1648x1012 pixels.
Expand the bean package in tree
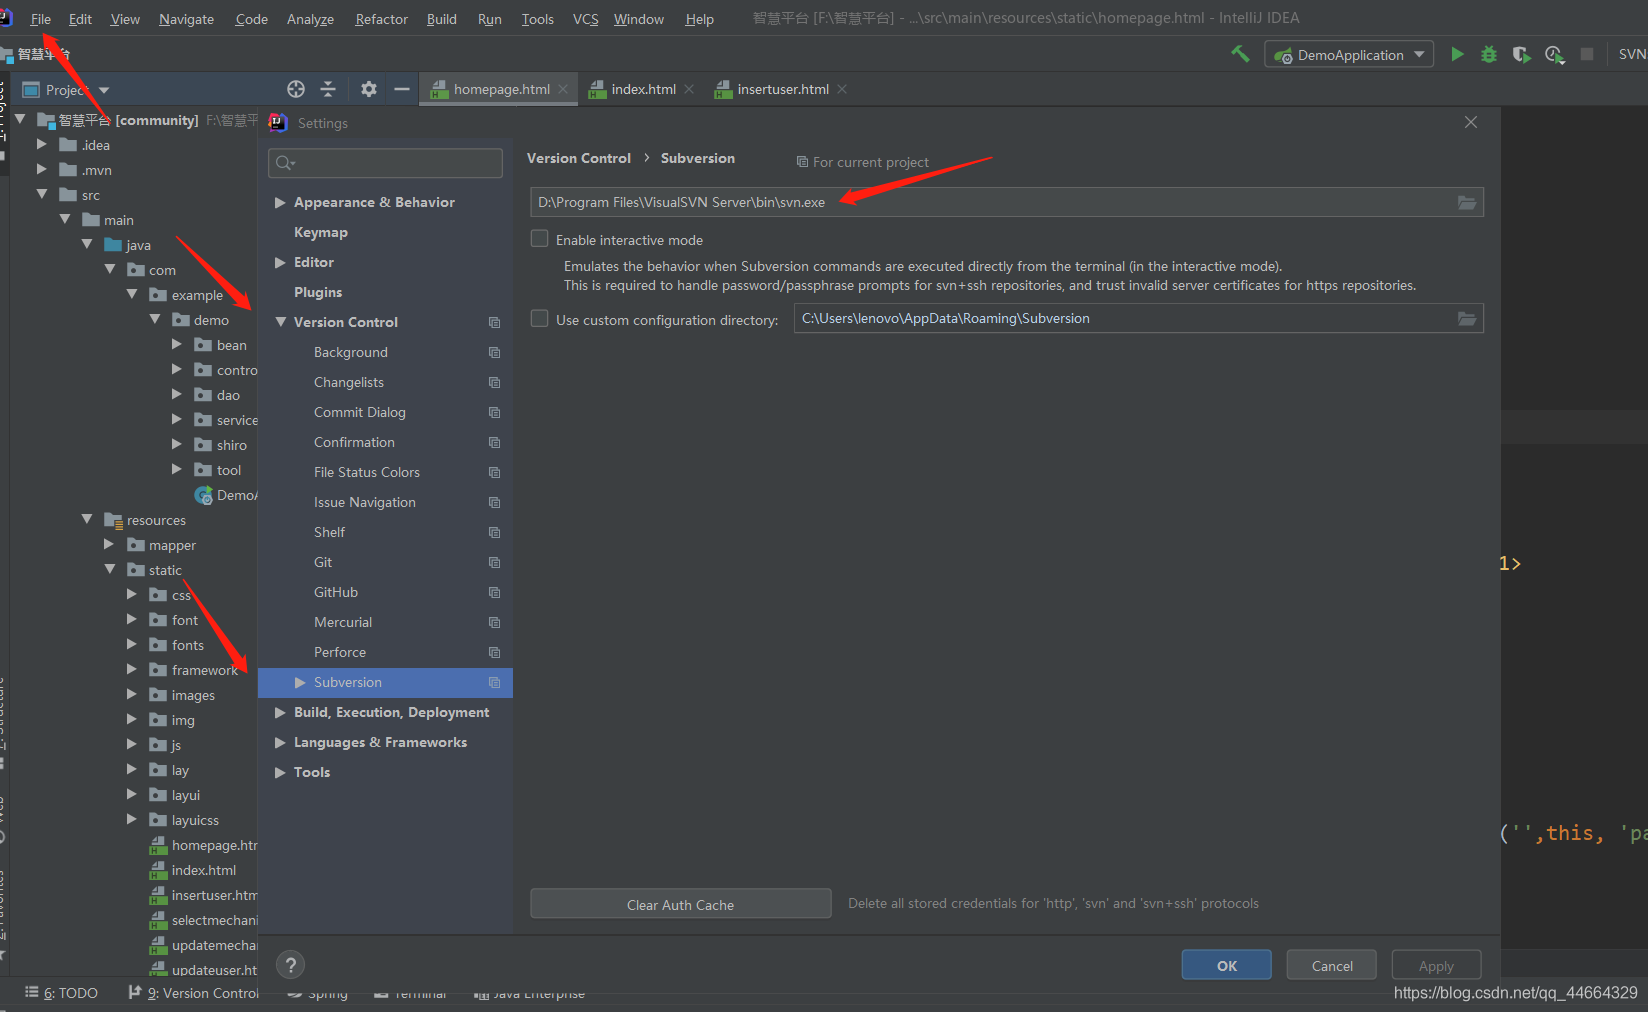(x=177, y=344)
